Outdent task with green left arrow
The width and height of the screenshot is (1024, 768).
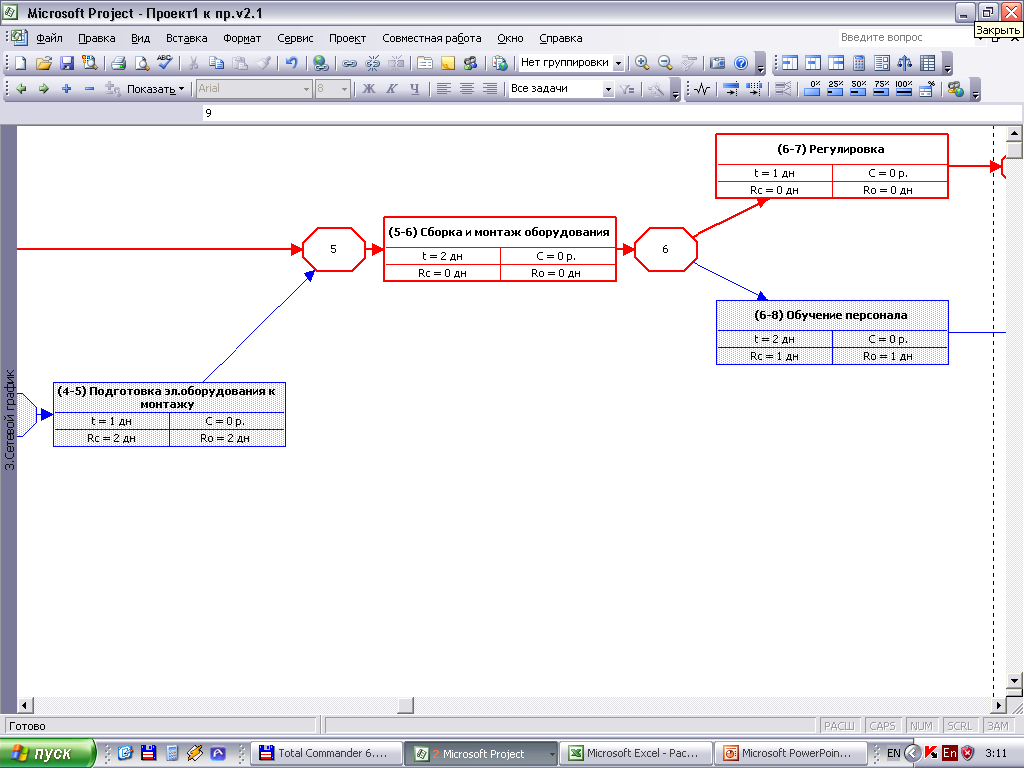pyautogui.click(x=21, y=89)
